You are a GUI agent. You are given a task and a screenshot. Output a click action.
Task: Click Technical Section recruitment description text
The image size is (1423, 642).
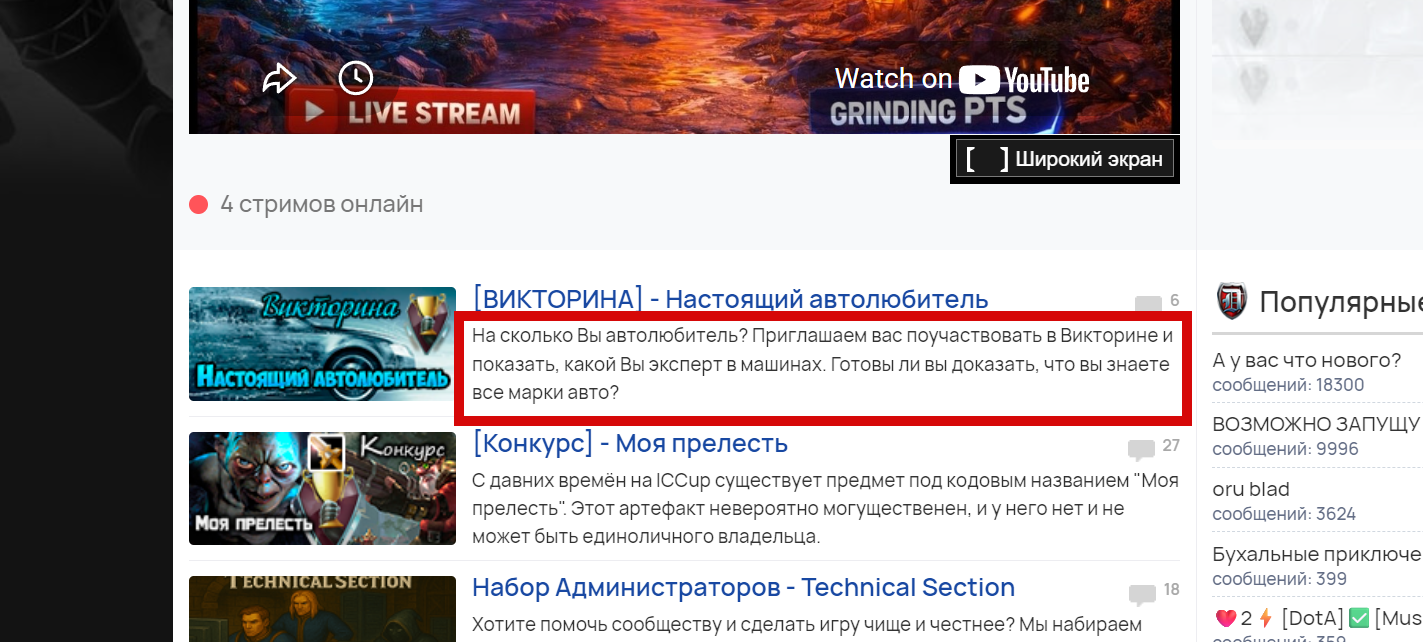(x=806, y=626)
